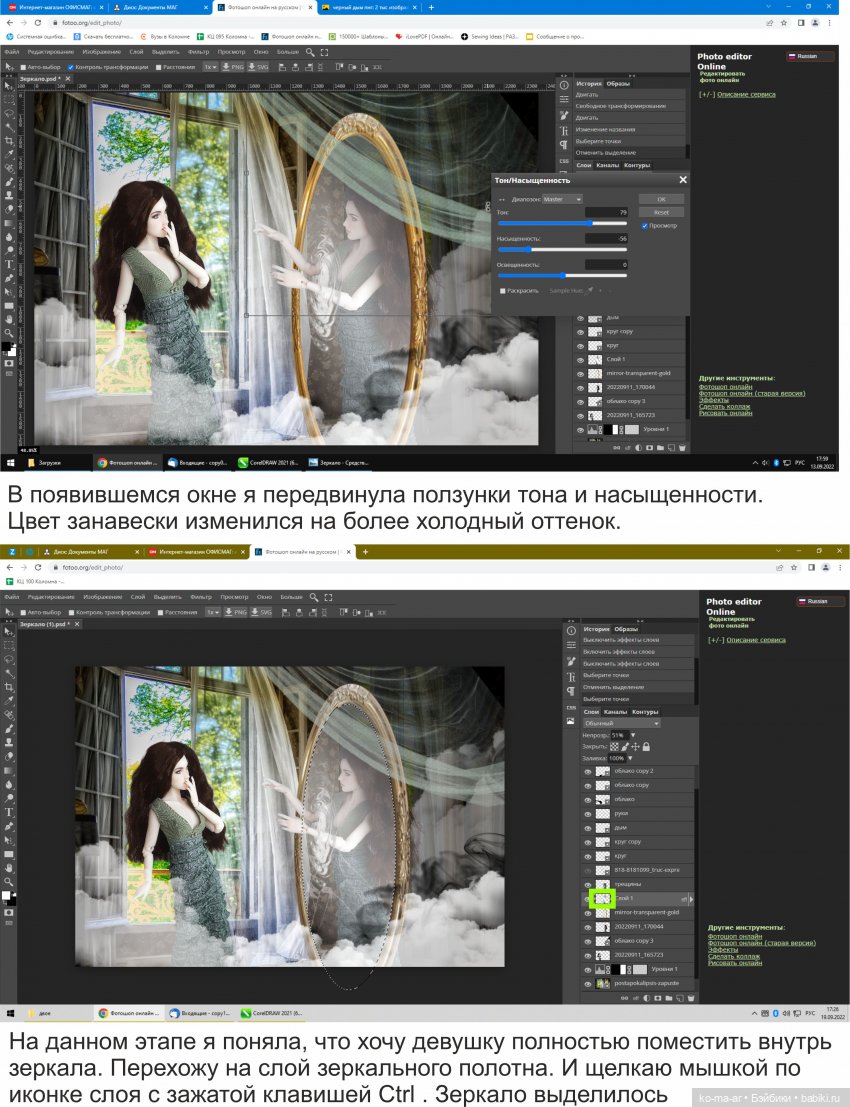Image resolution: width=850 pixels, height=1107 pixels.
Task: Expand the Непрозр. 51% opacity arrow
Action: pyautogui.click(x=632, y=735)
